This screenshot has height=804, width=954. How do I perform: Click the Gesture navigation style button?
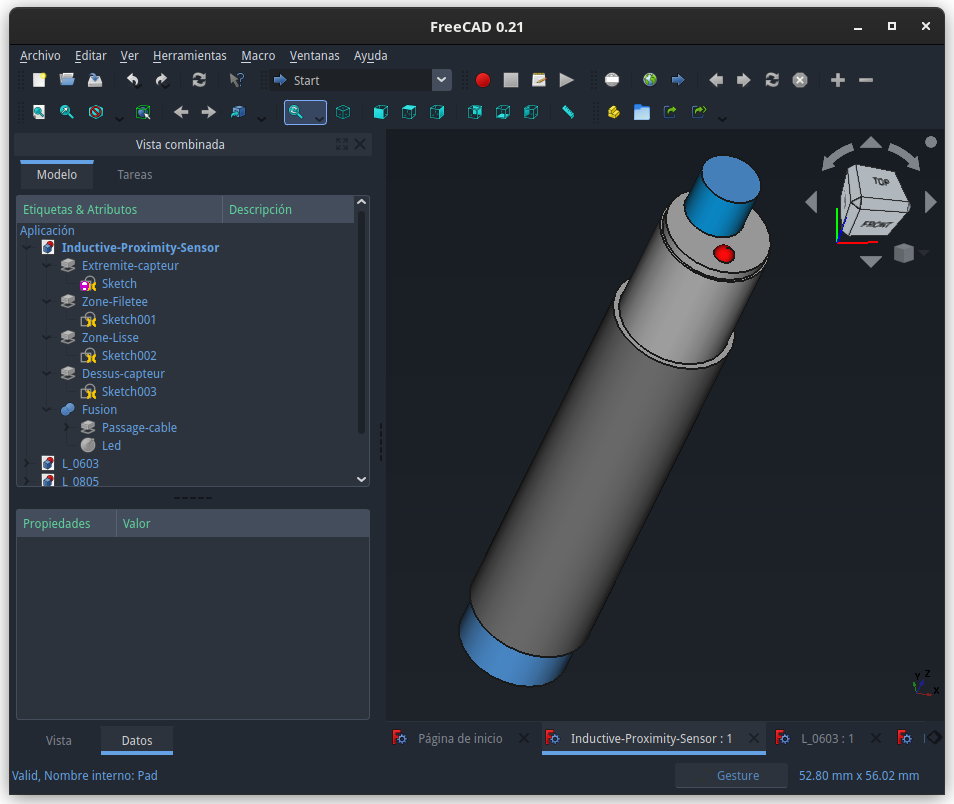(x=737, y=775)
